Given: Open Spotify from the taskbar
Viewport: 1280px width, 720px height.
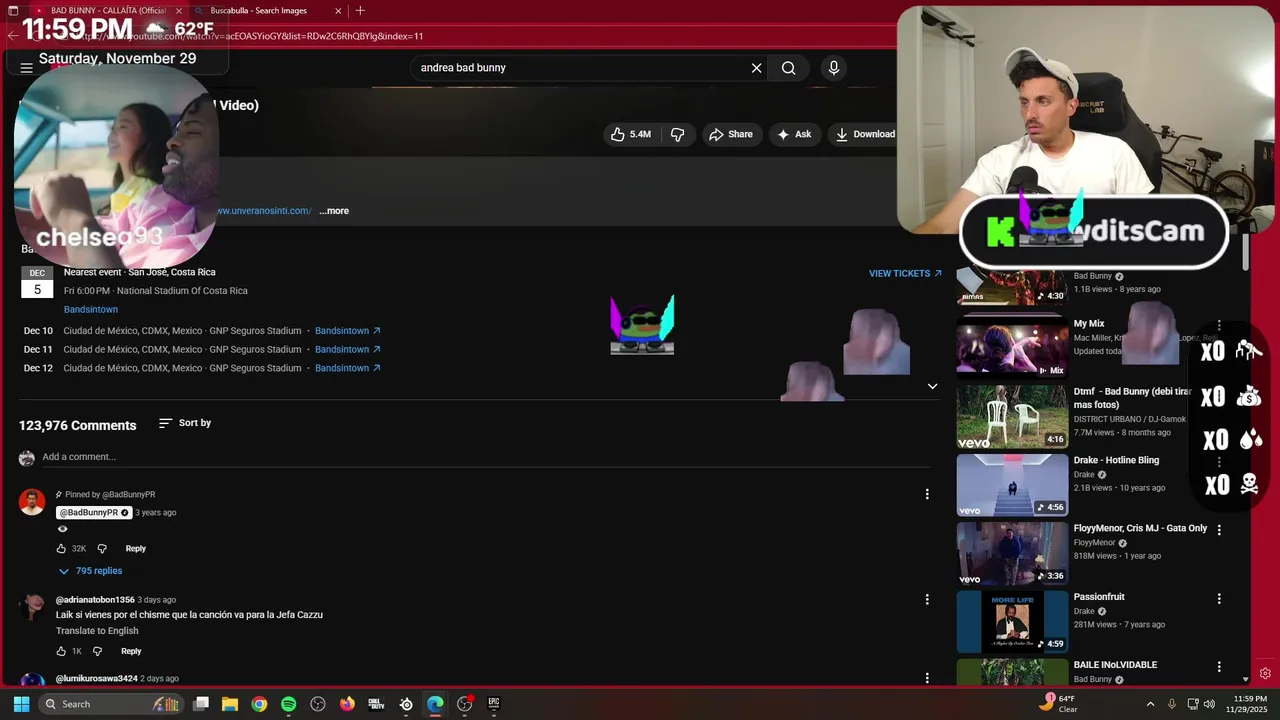Looking at the screenshot, I should coord(288,704).
